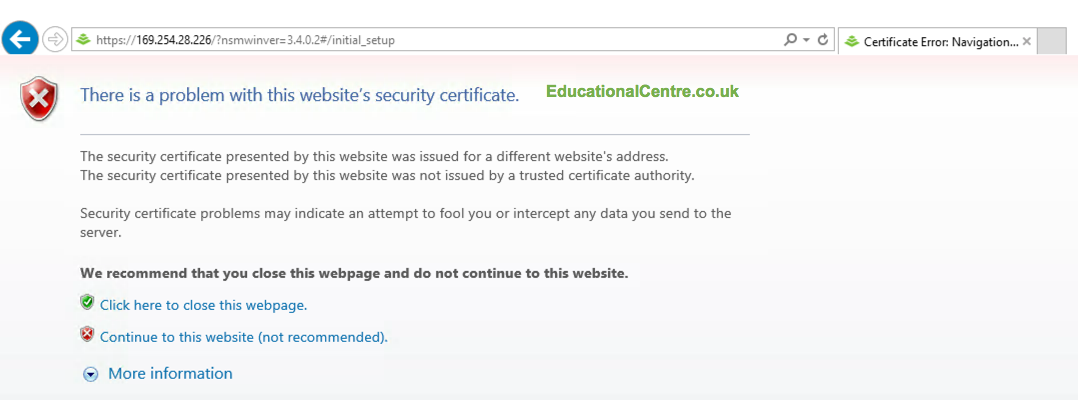Click the small red shield beside Continue link

tap(87, 335)
